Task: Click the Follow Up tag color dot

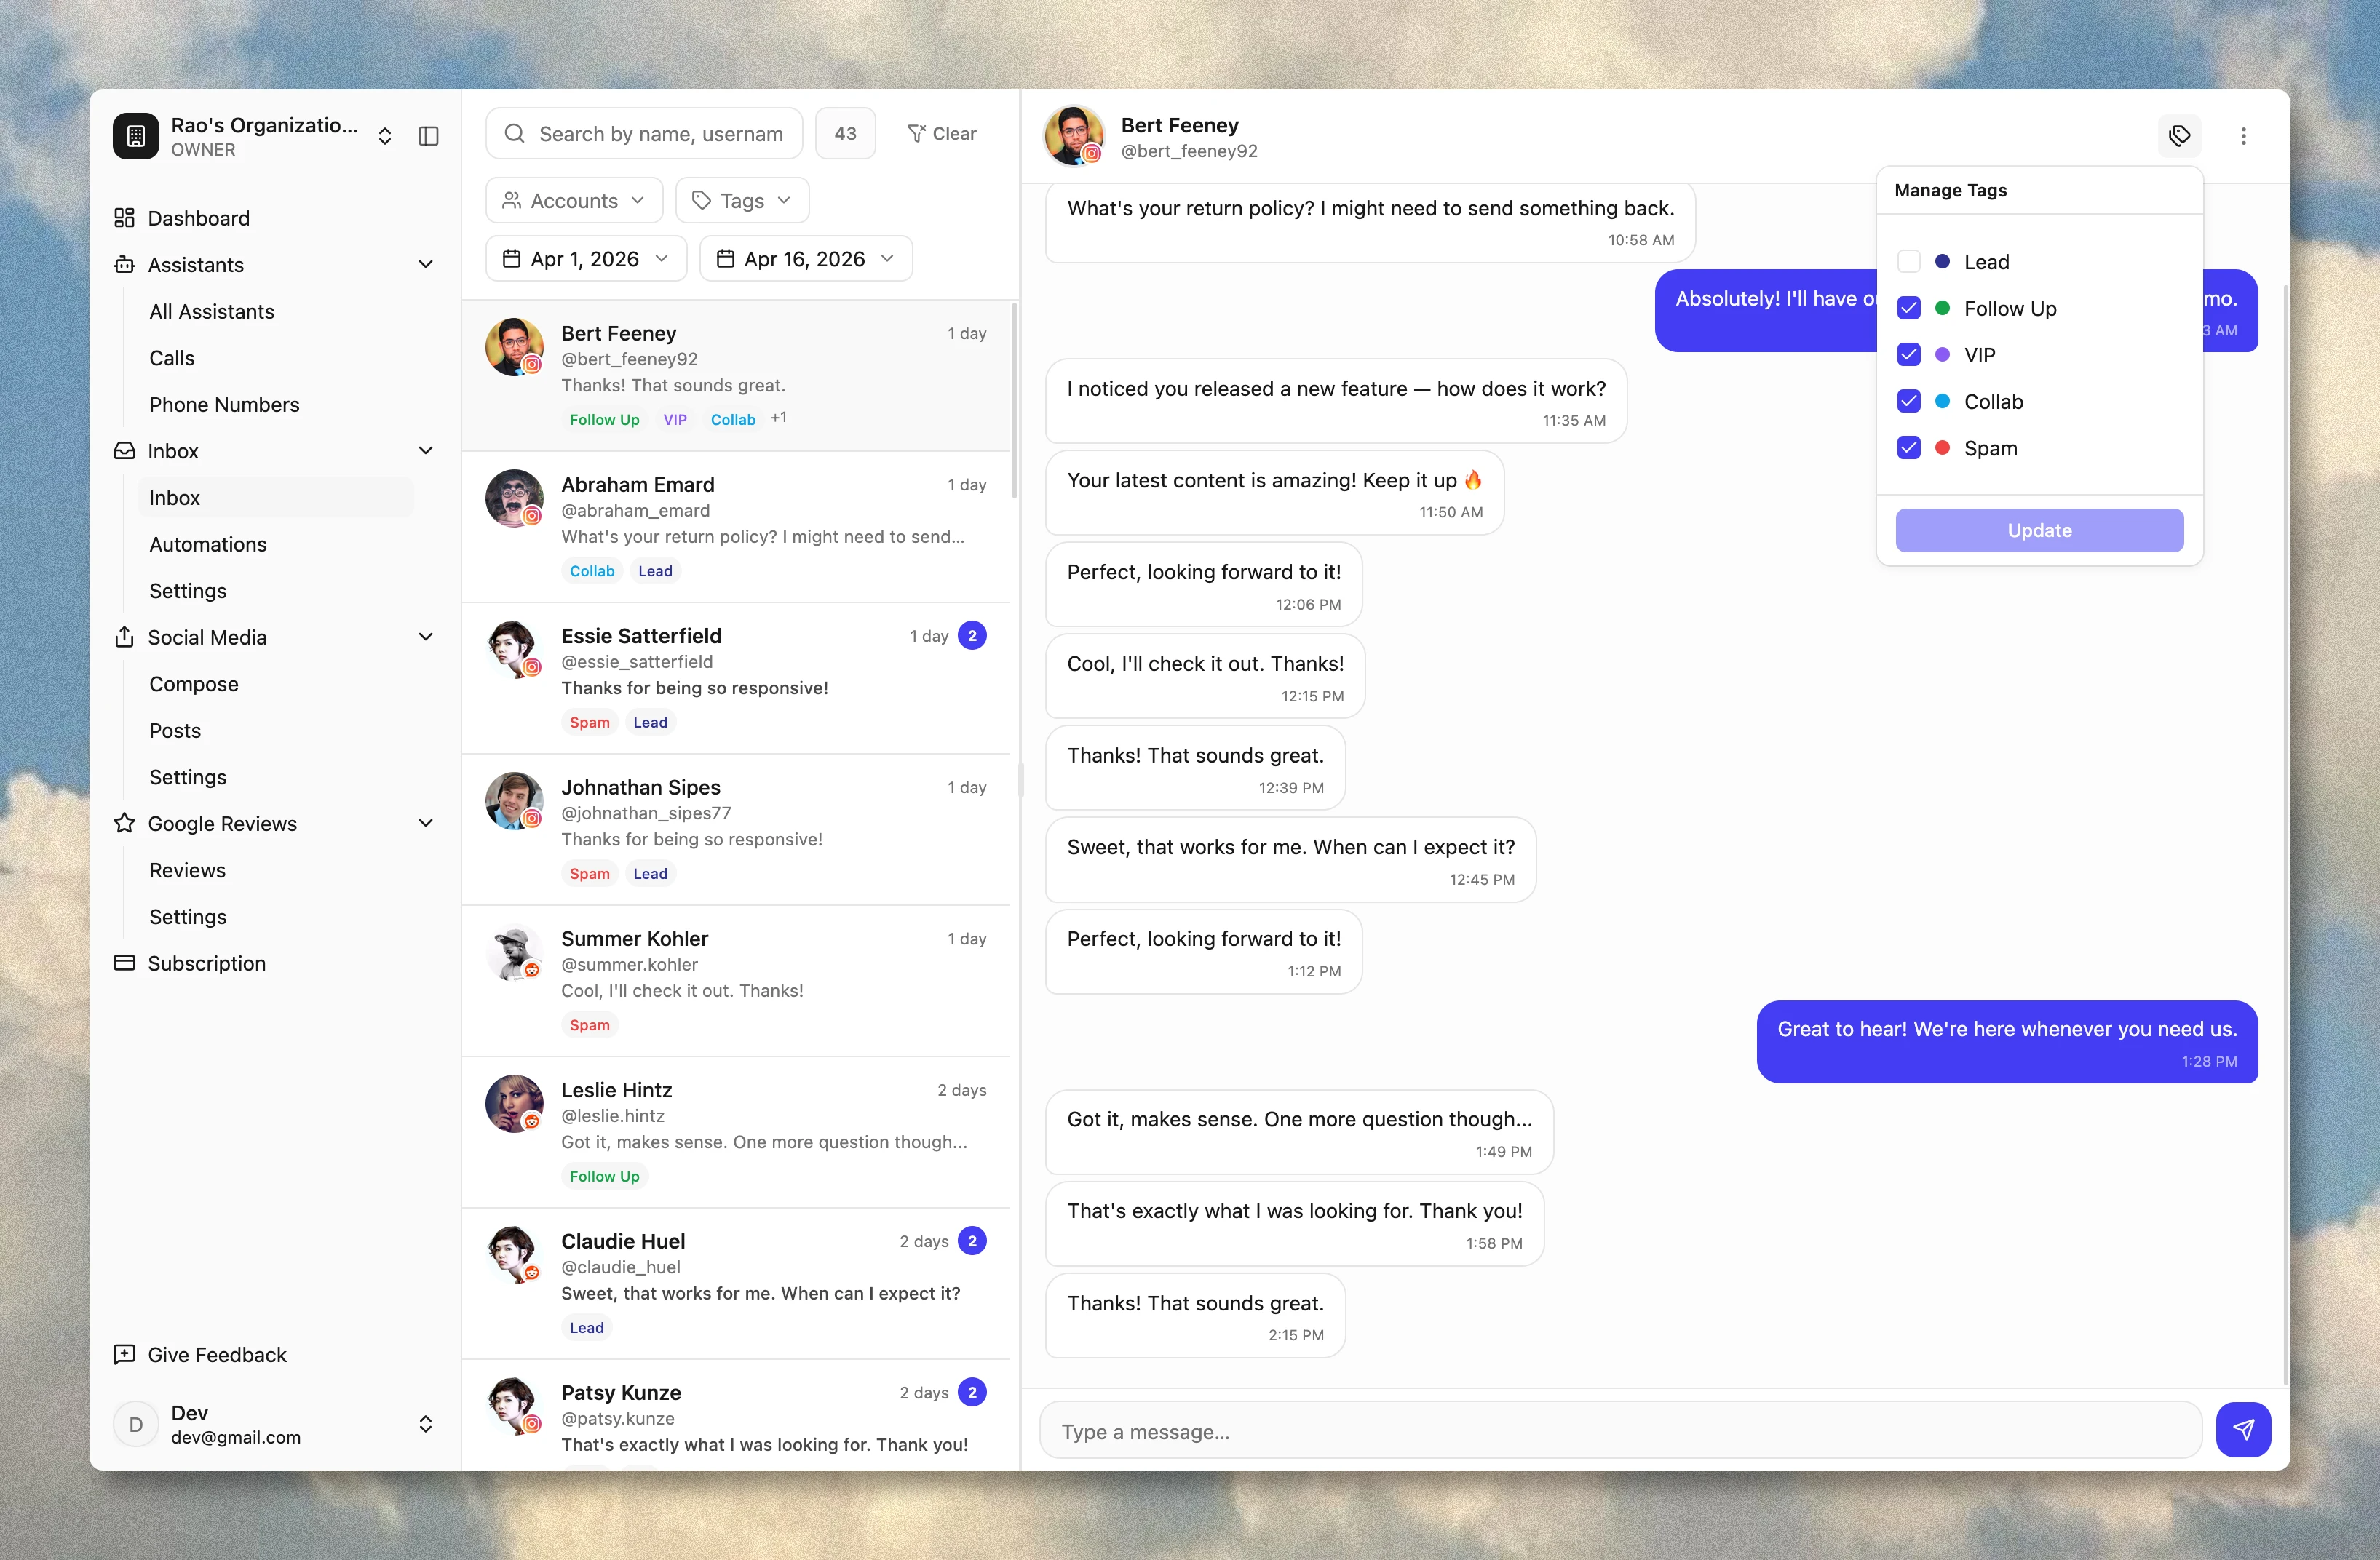Action: 1943,308
